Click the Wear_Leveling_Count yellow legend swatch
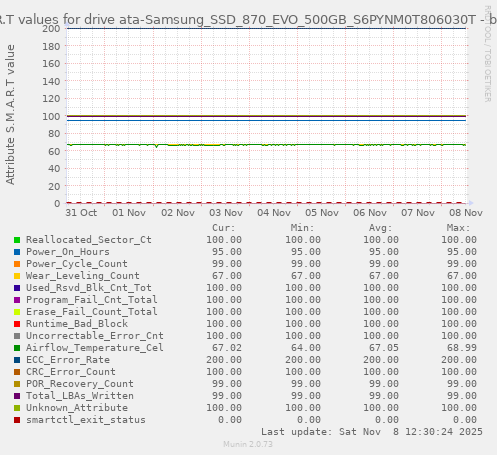 click(x=17, y=276)
